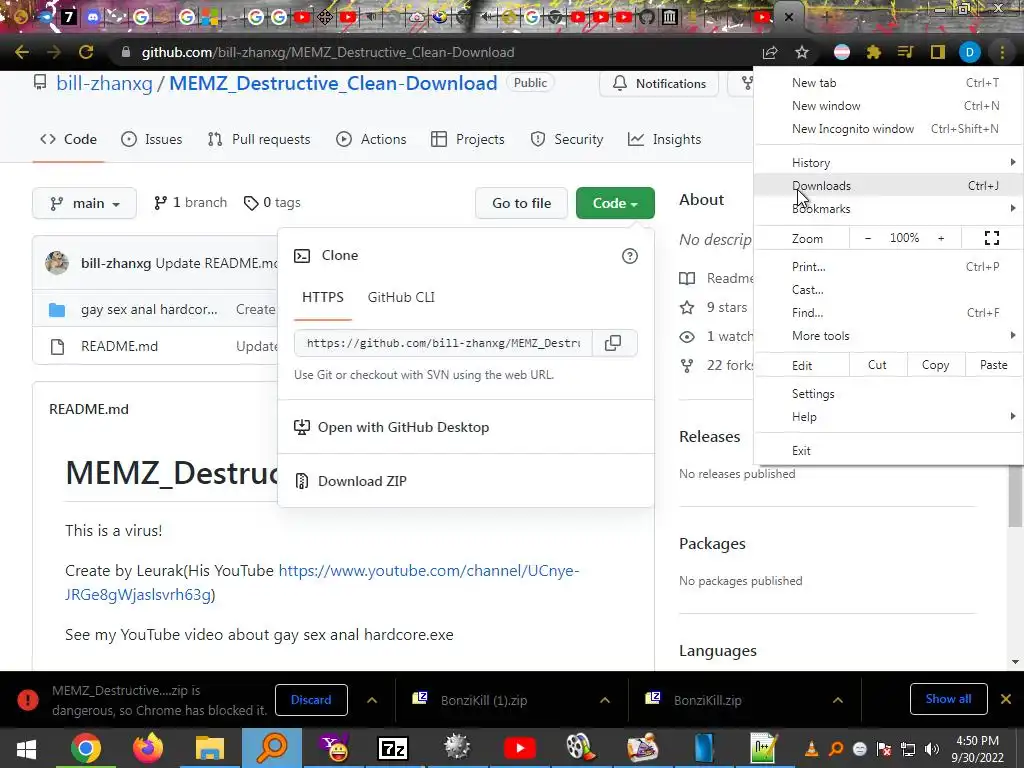The width and height of the screenshot is (1024, 768).
Task: Click the README.md file icon row
Action: click(x=57, y=346)
